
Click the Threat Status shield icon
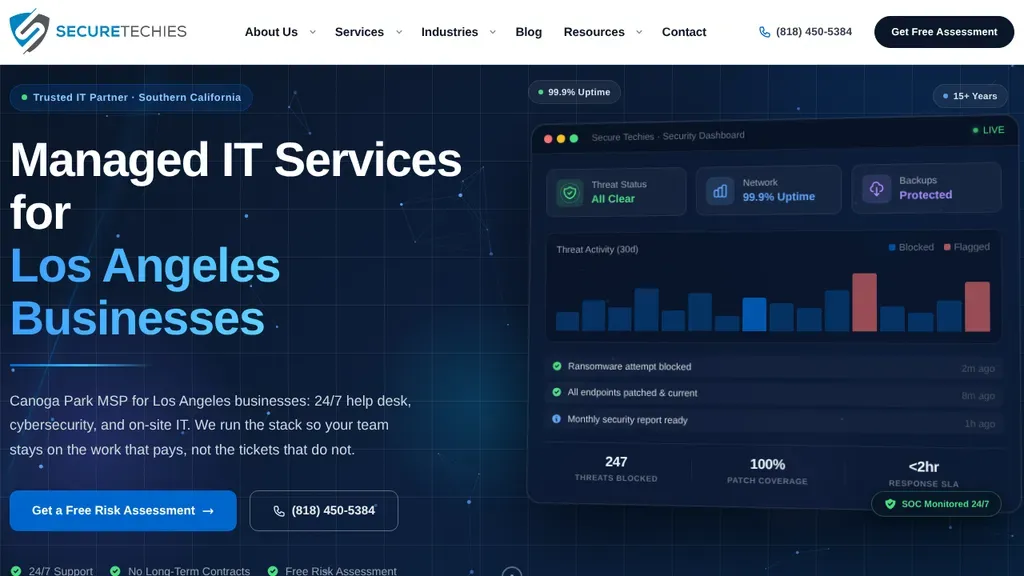coord(569,193)
